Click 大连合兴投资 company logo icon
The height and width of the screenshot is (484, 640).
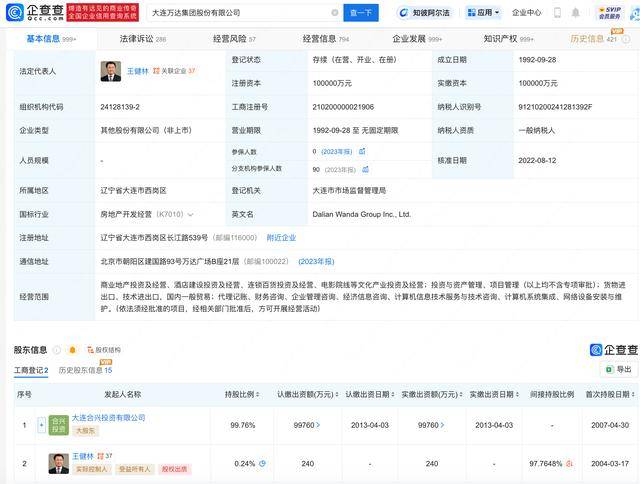(58, 425)
